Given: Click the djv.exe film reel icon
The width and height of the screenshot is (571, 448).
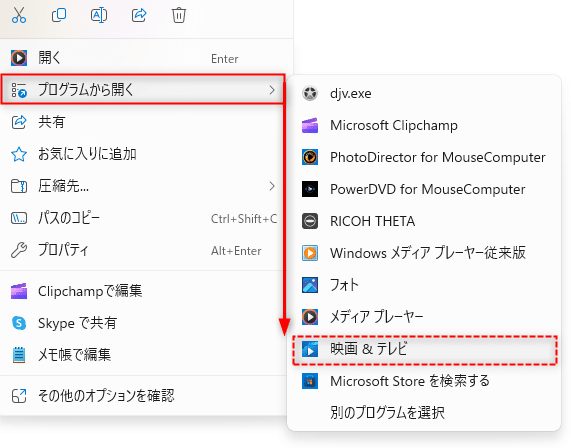Looking at the screenshot, I should pyautogui.click(x=310, y=94).
